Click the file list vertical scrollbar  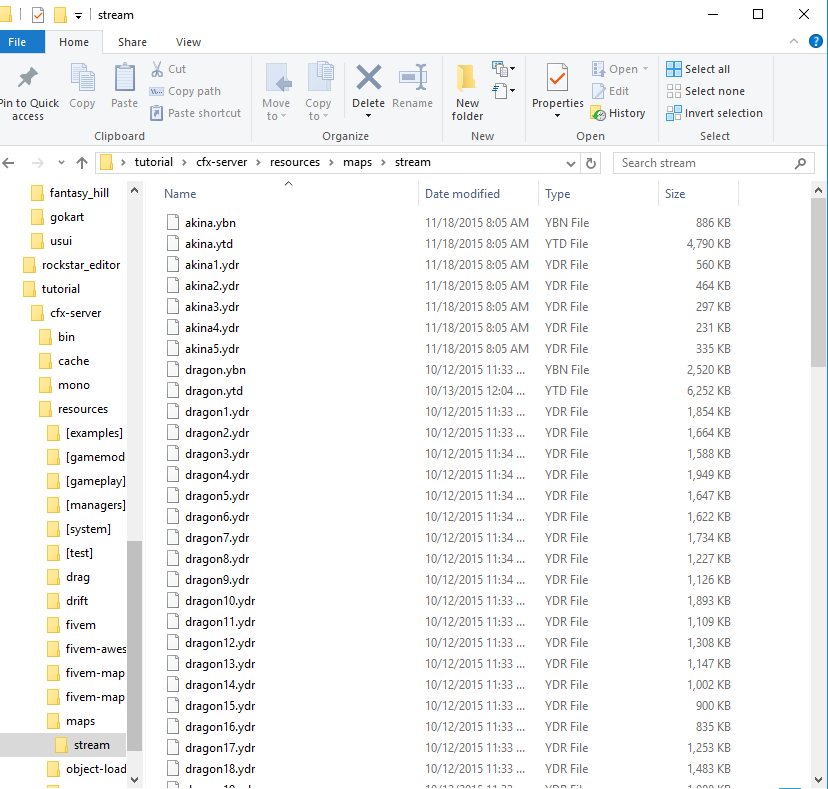(x=818, y=283)
